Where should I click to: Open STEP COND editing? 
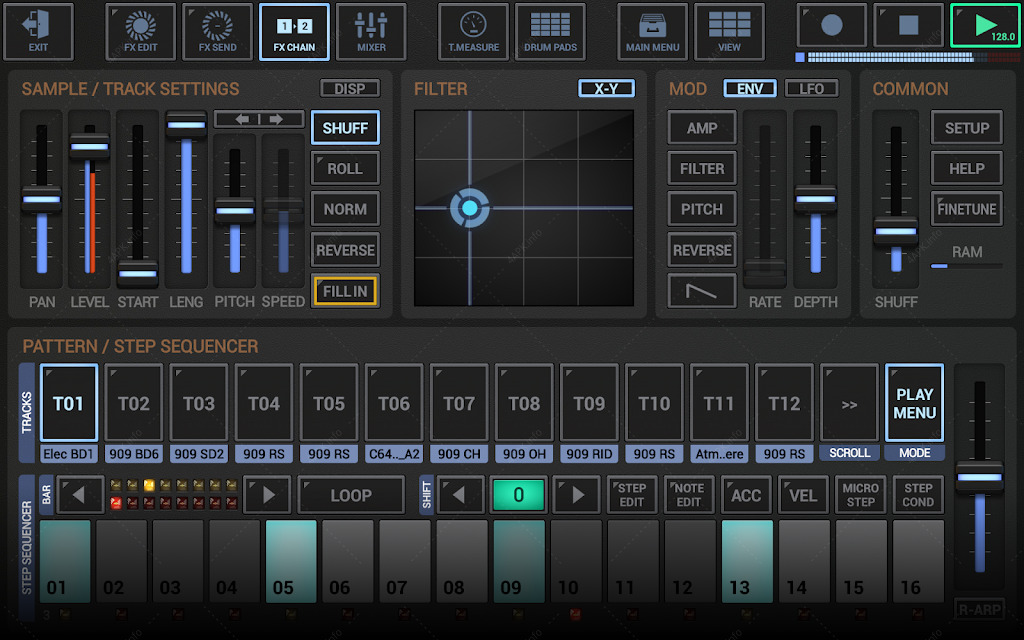(918, 495)
